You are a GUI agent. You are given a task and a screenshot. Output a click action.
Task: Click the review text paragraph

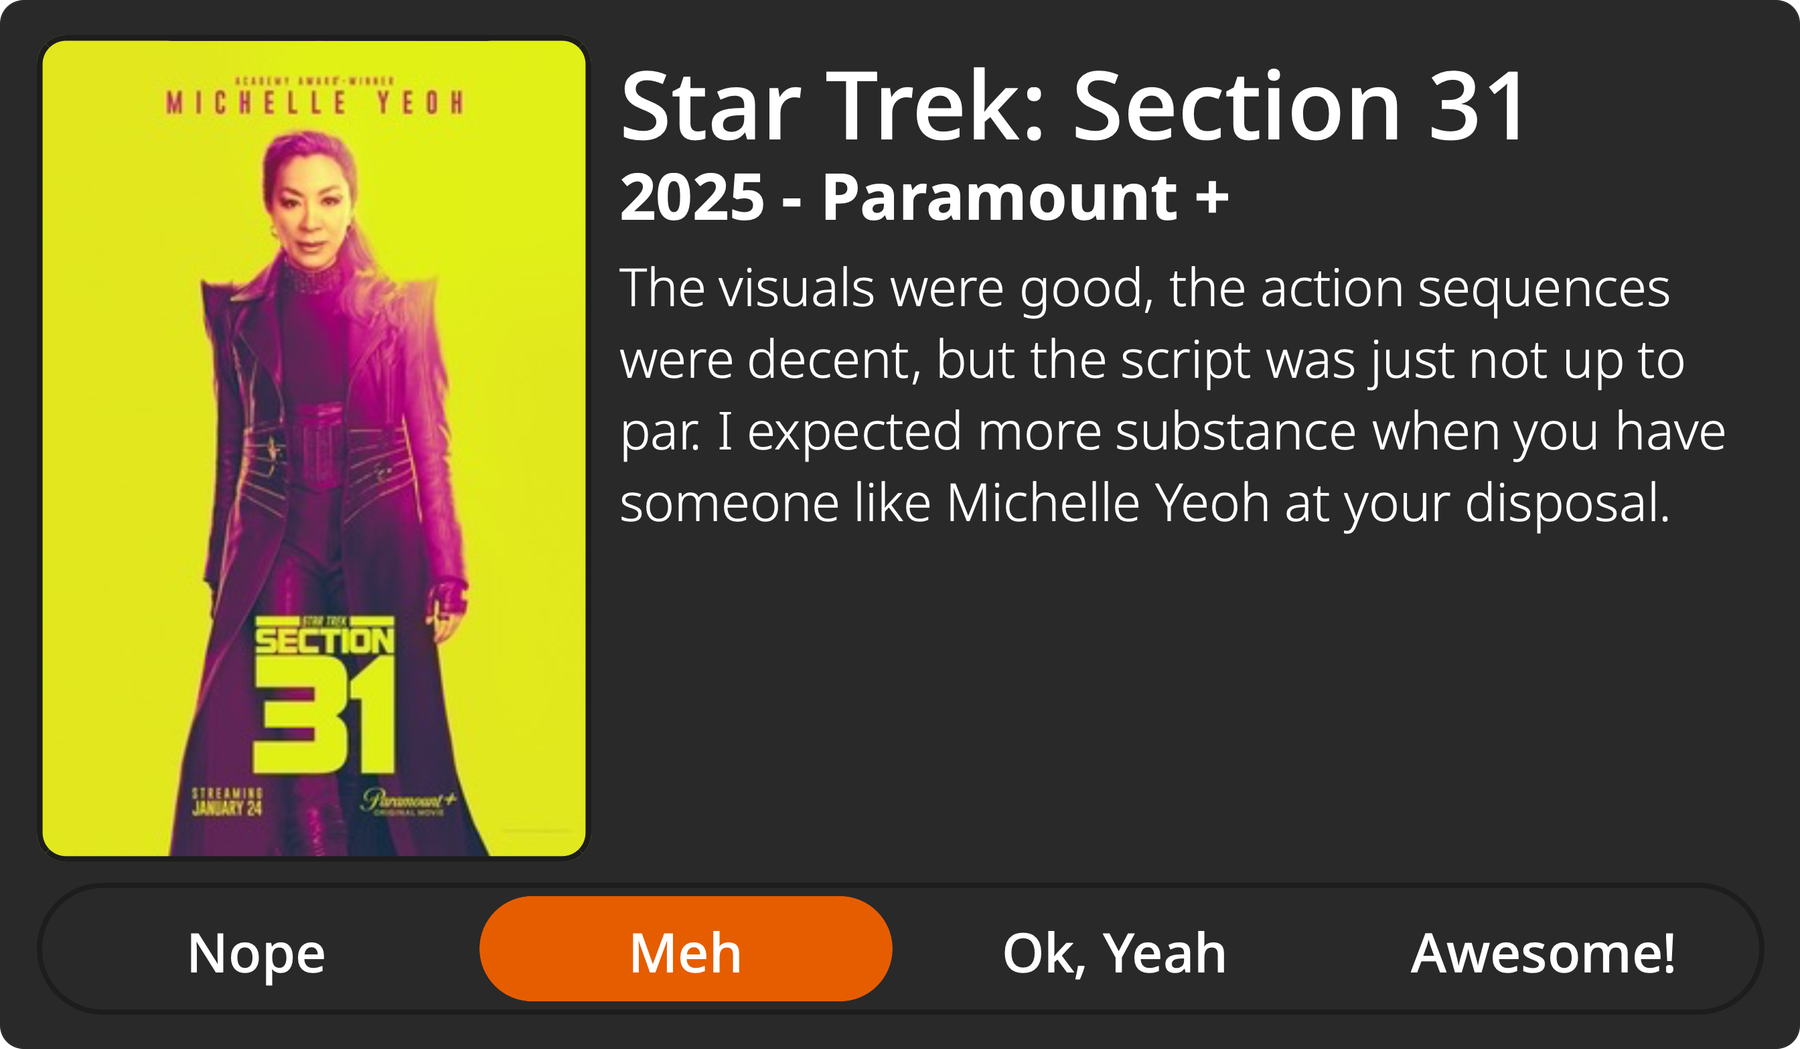coord(1170,395)
